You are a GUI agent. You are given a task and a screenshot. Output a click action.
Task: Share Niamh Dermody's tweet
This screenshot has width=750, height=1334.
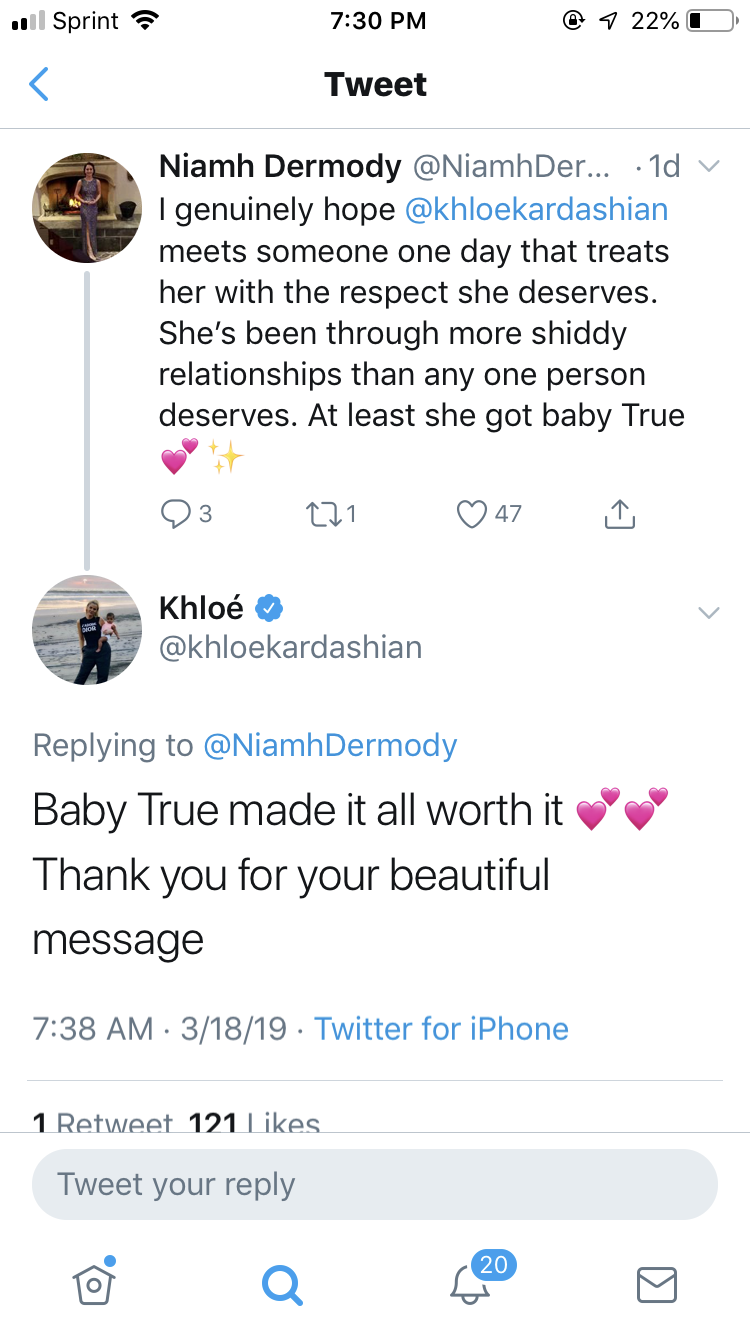click(620, 514)
